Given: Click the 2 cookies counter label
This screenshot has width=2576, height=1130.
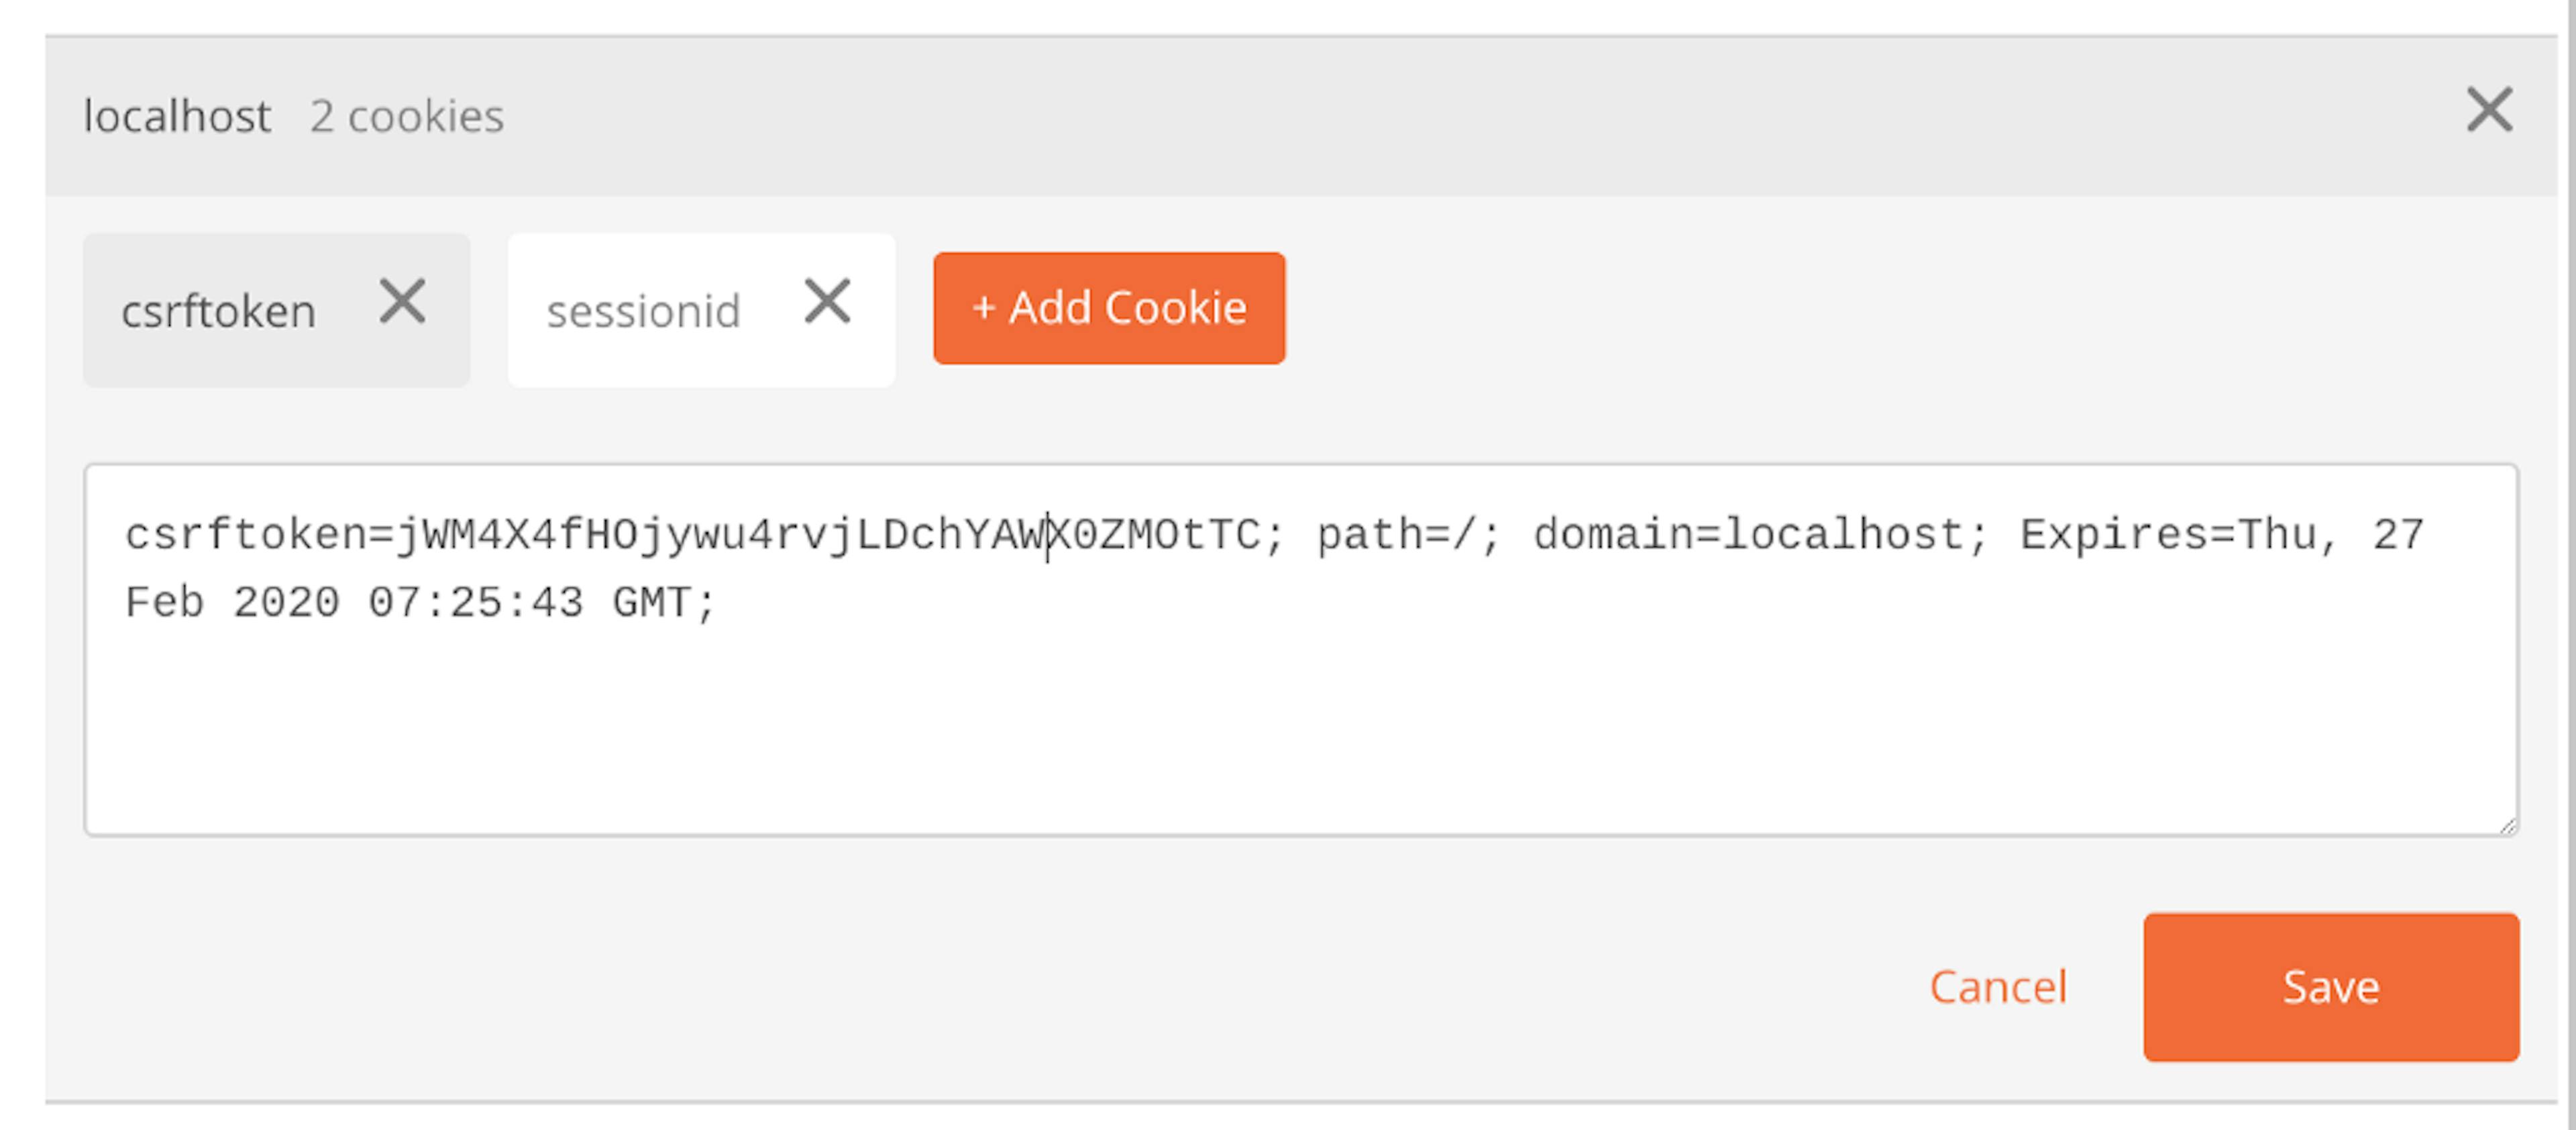Looking at the screenshot, I should (407, 117).
